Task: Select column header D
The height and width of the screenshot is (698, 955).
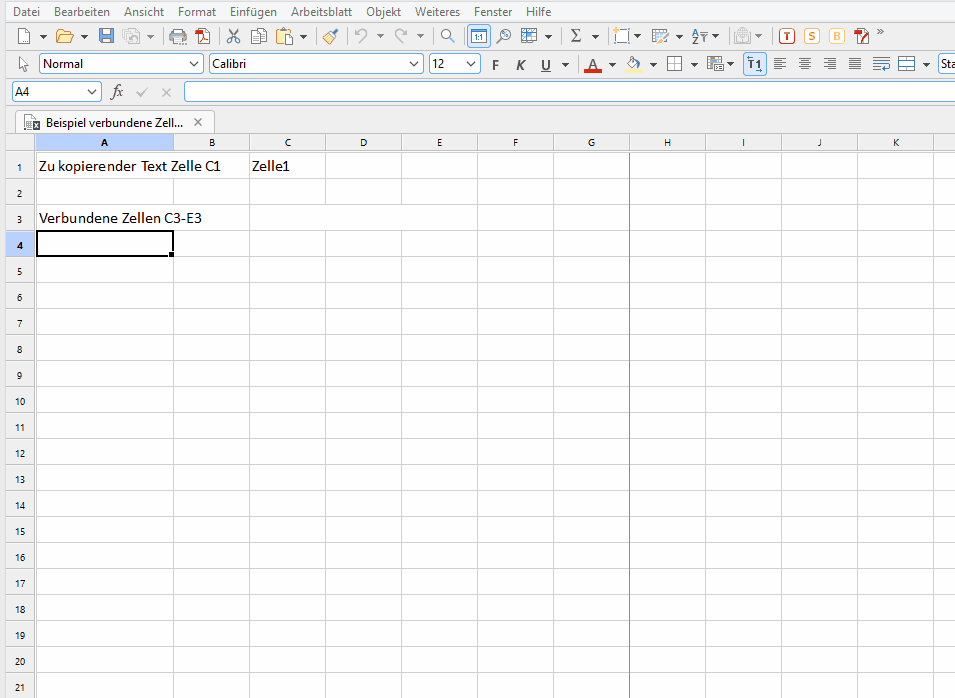Action: coord(363,143)
